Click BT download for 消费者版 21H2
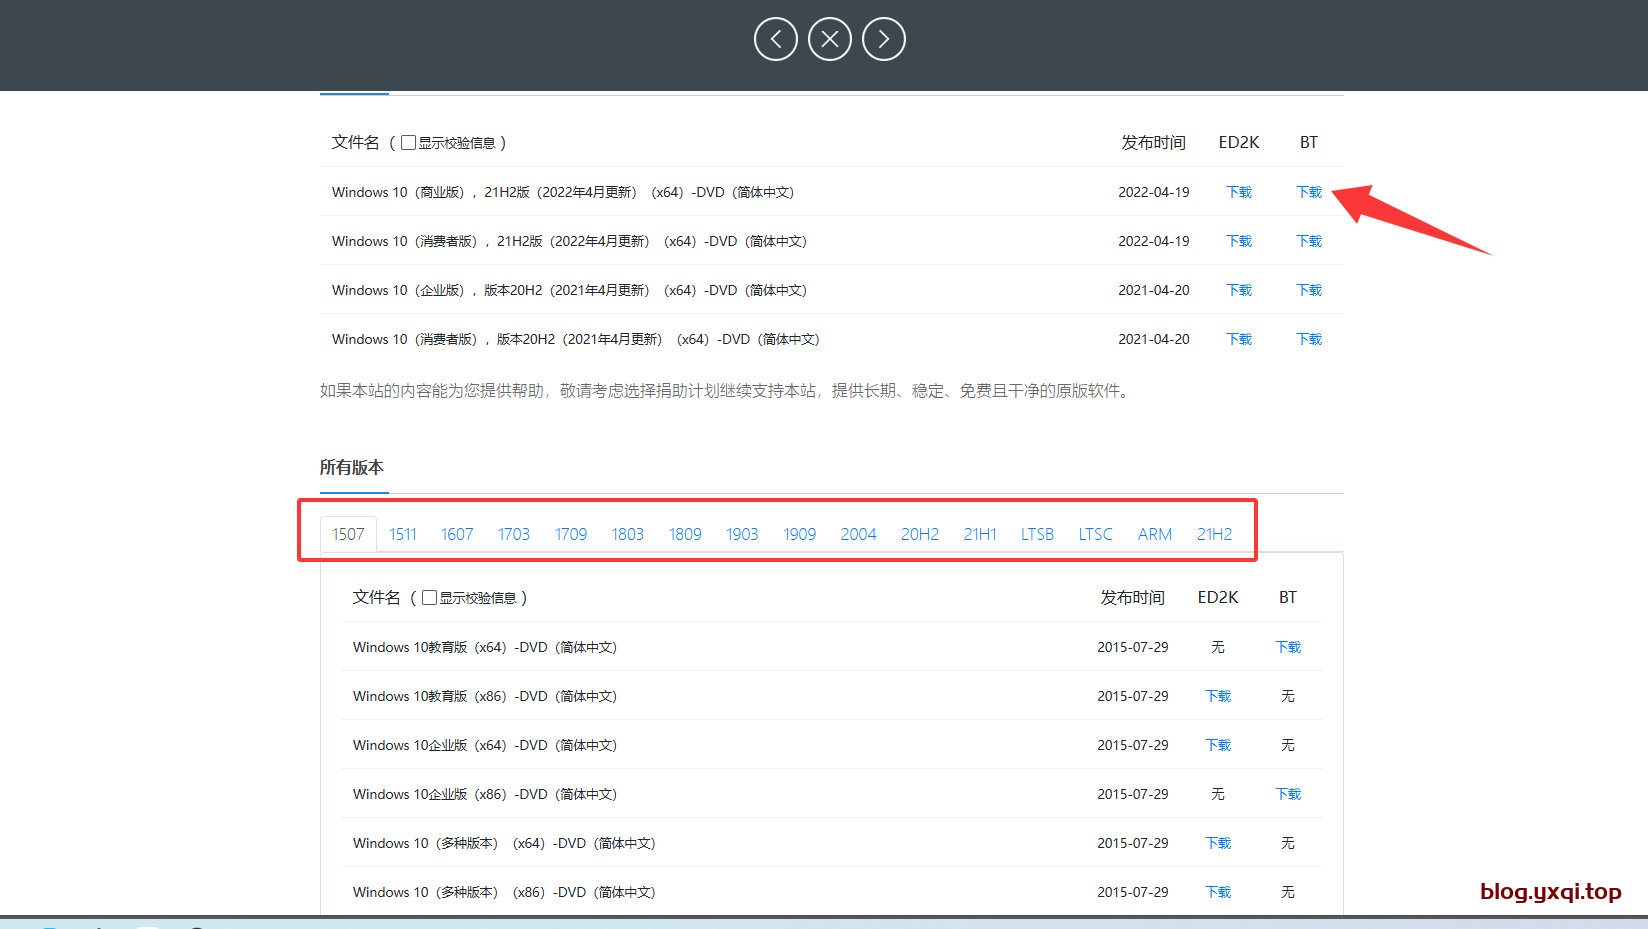 coord(1308,241)
